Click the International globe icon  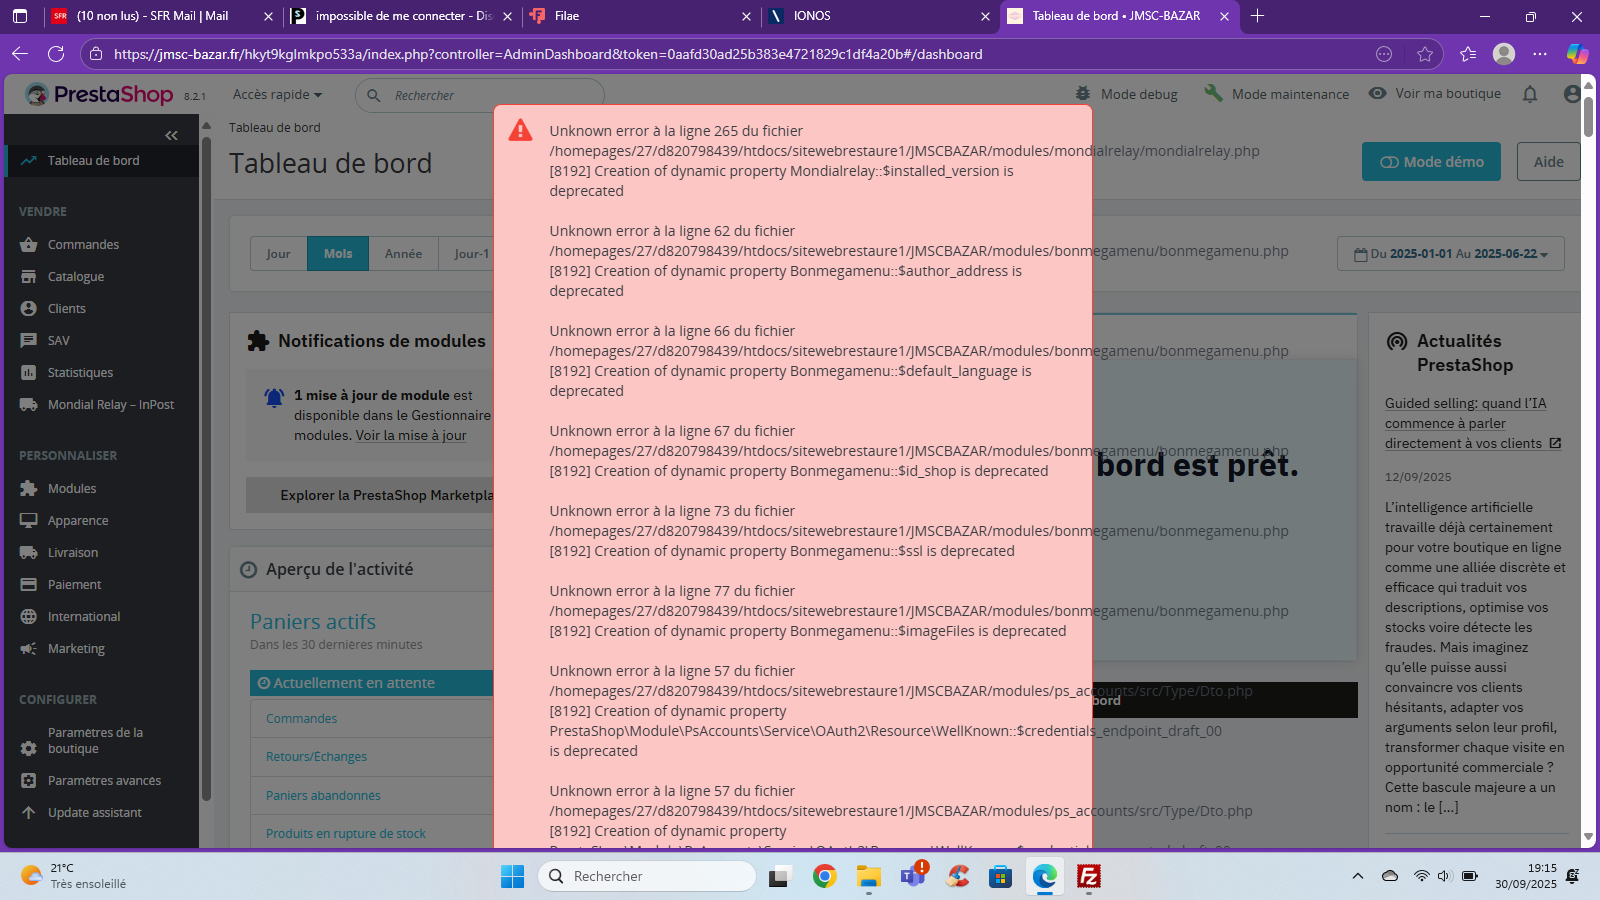(x=28, y=616)
